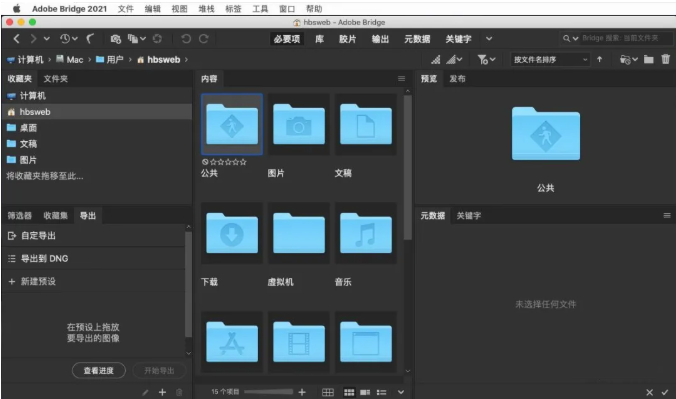Click the 查看进度 button
The height and width of the screenshot is (399, 676).
tap(99, 371)
